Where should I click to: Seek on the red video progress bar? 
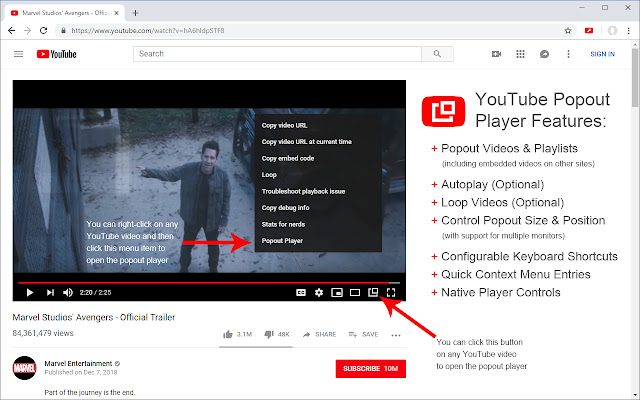pos(209,282)
